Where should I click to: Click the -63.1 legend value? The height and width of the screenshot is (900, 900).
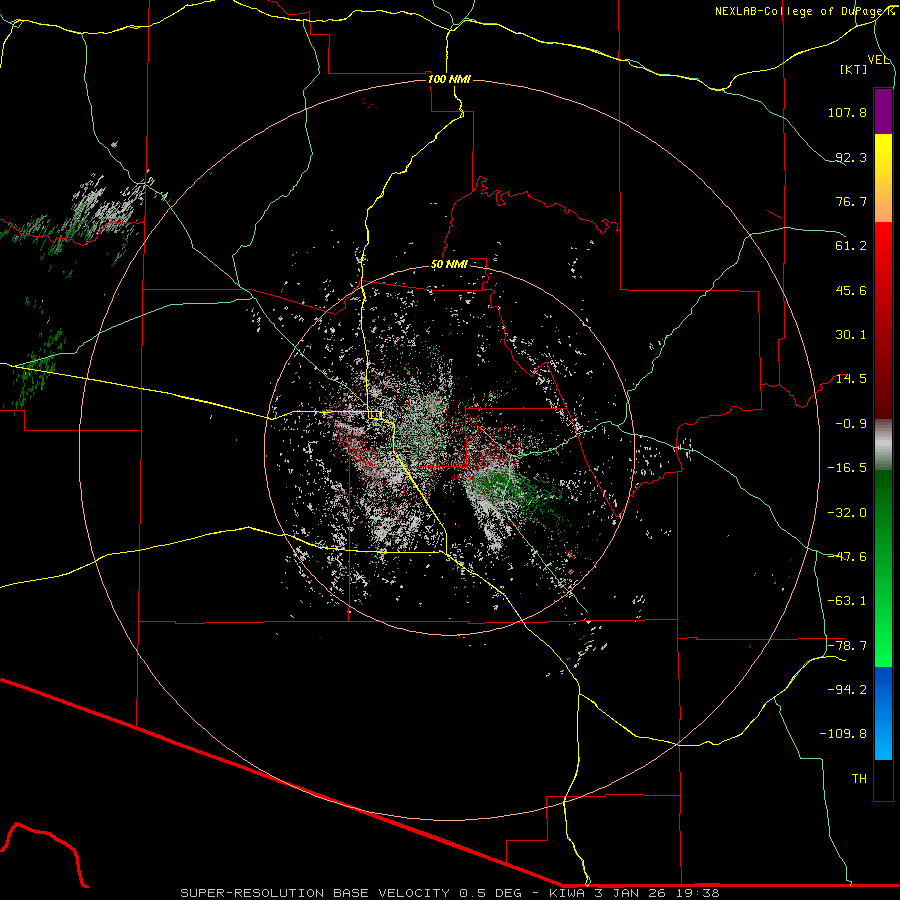coord(847,601)
